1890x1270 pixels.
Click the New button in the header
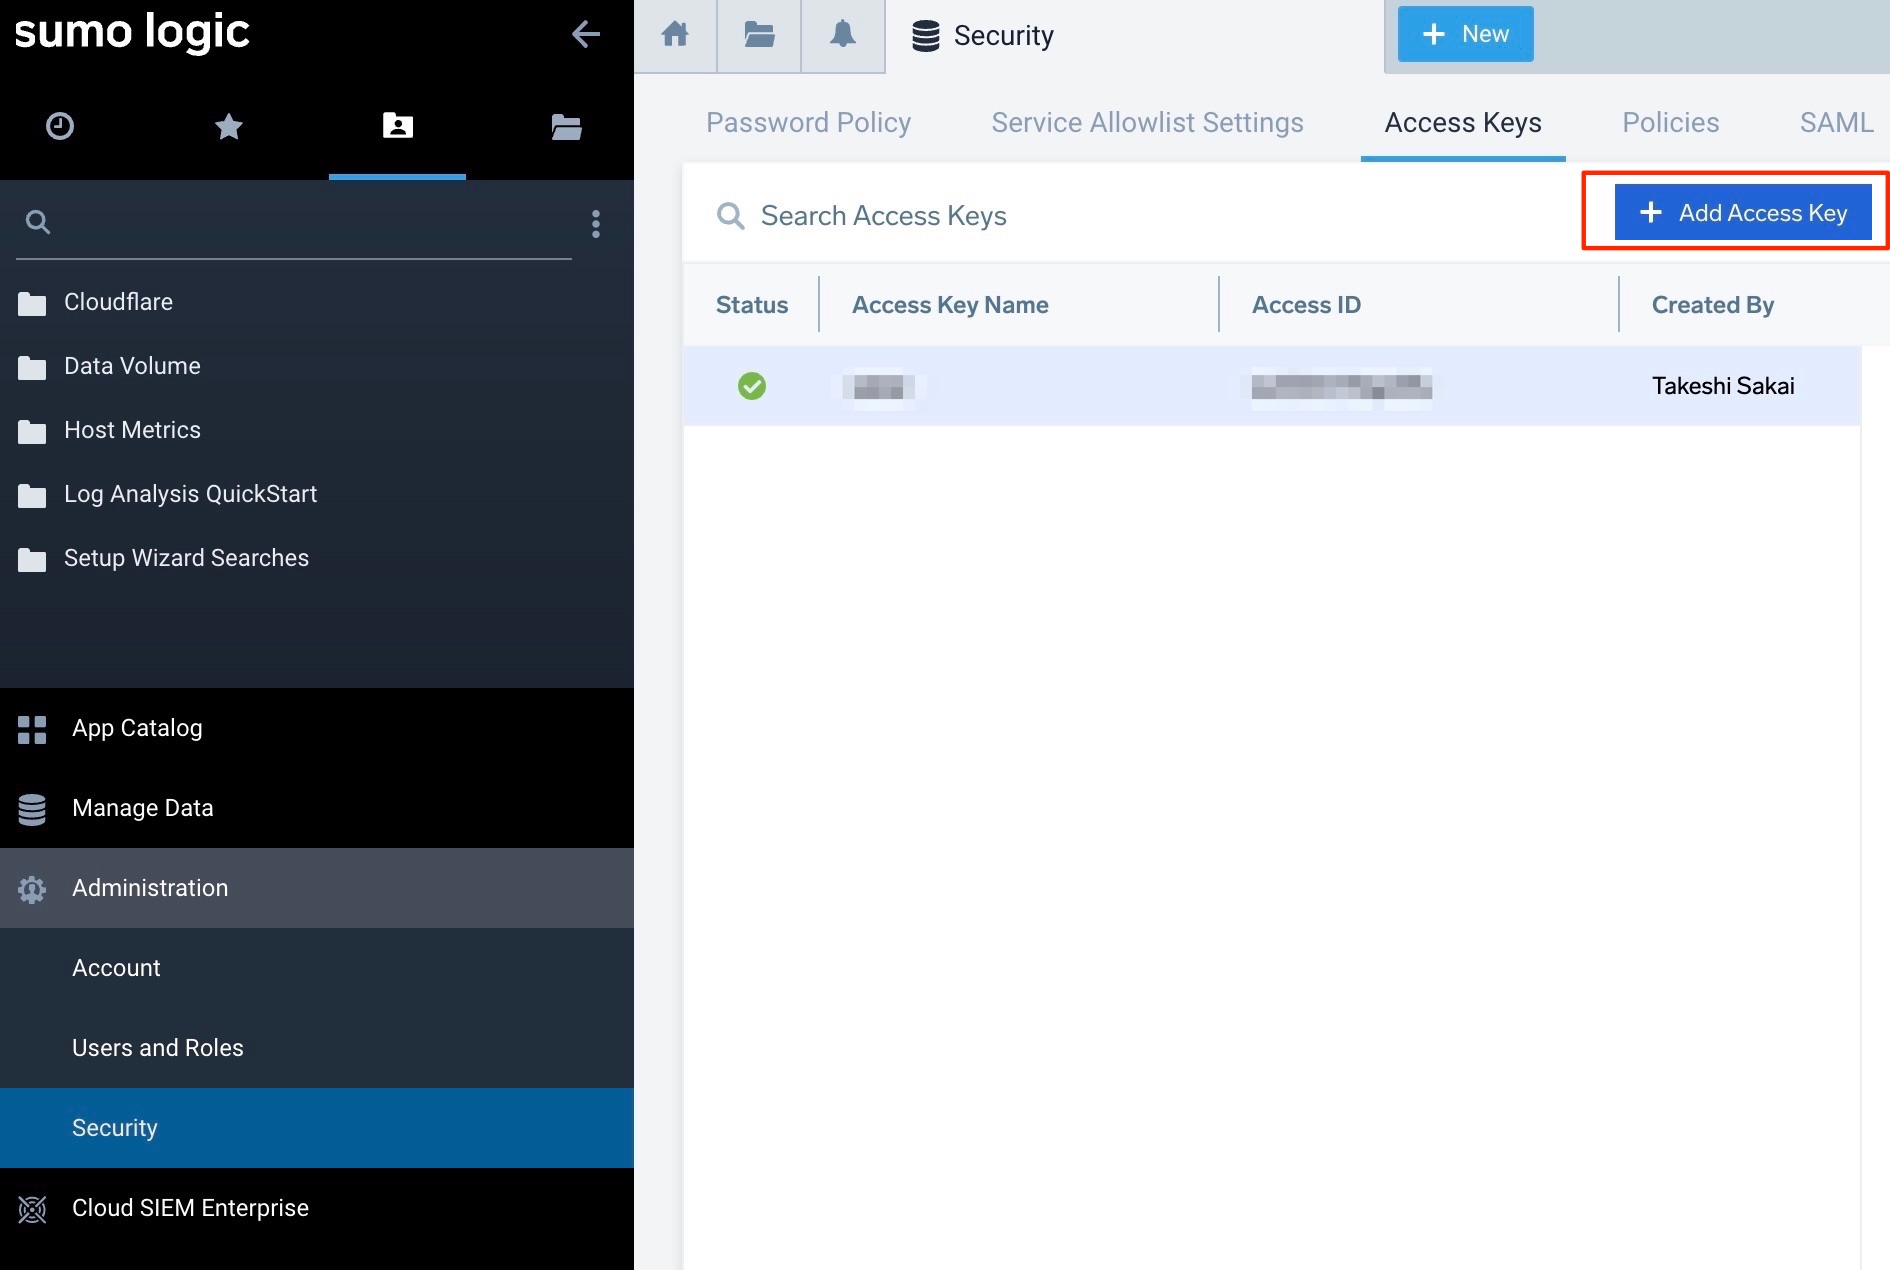(x=1464, y=33)
